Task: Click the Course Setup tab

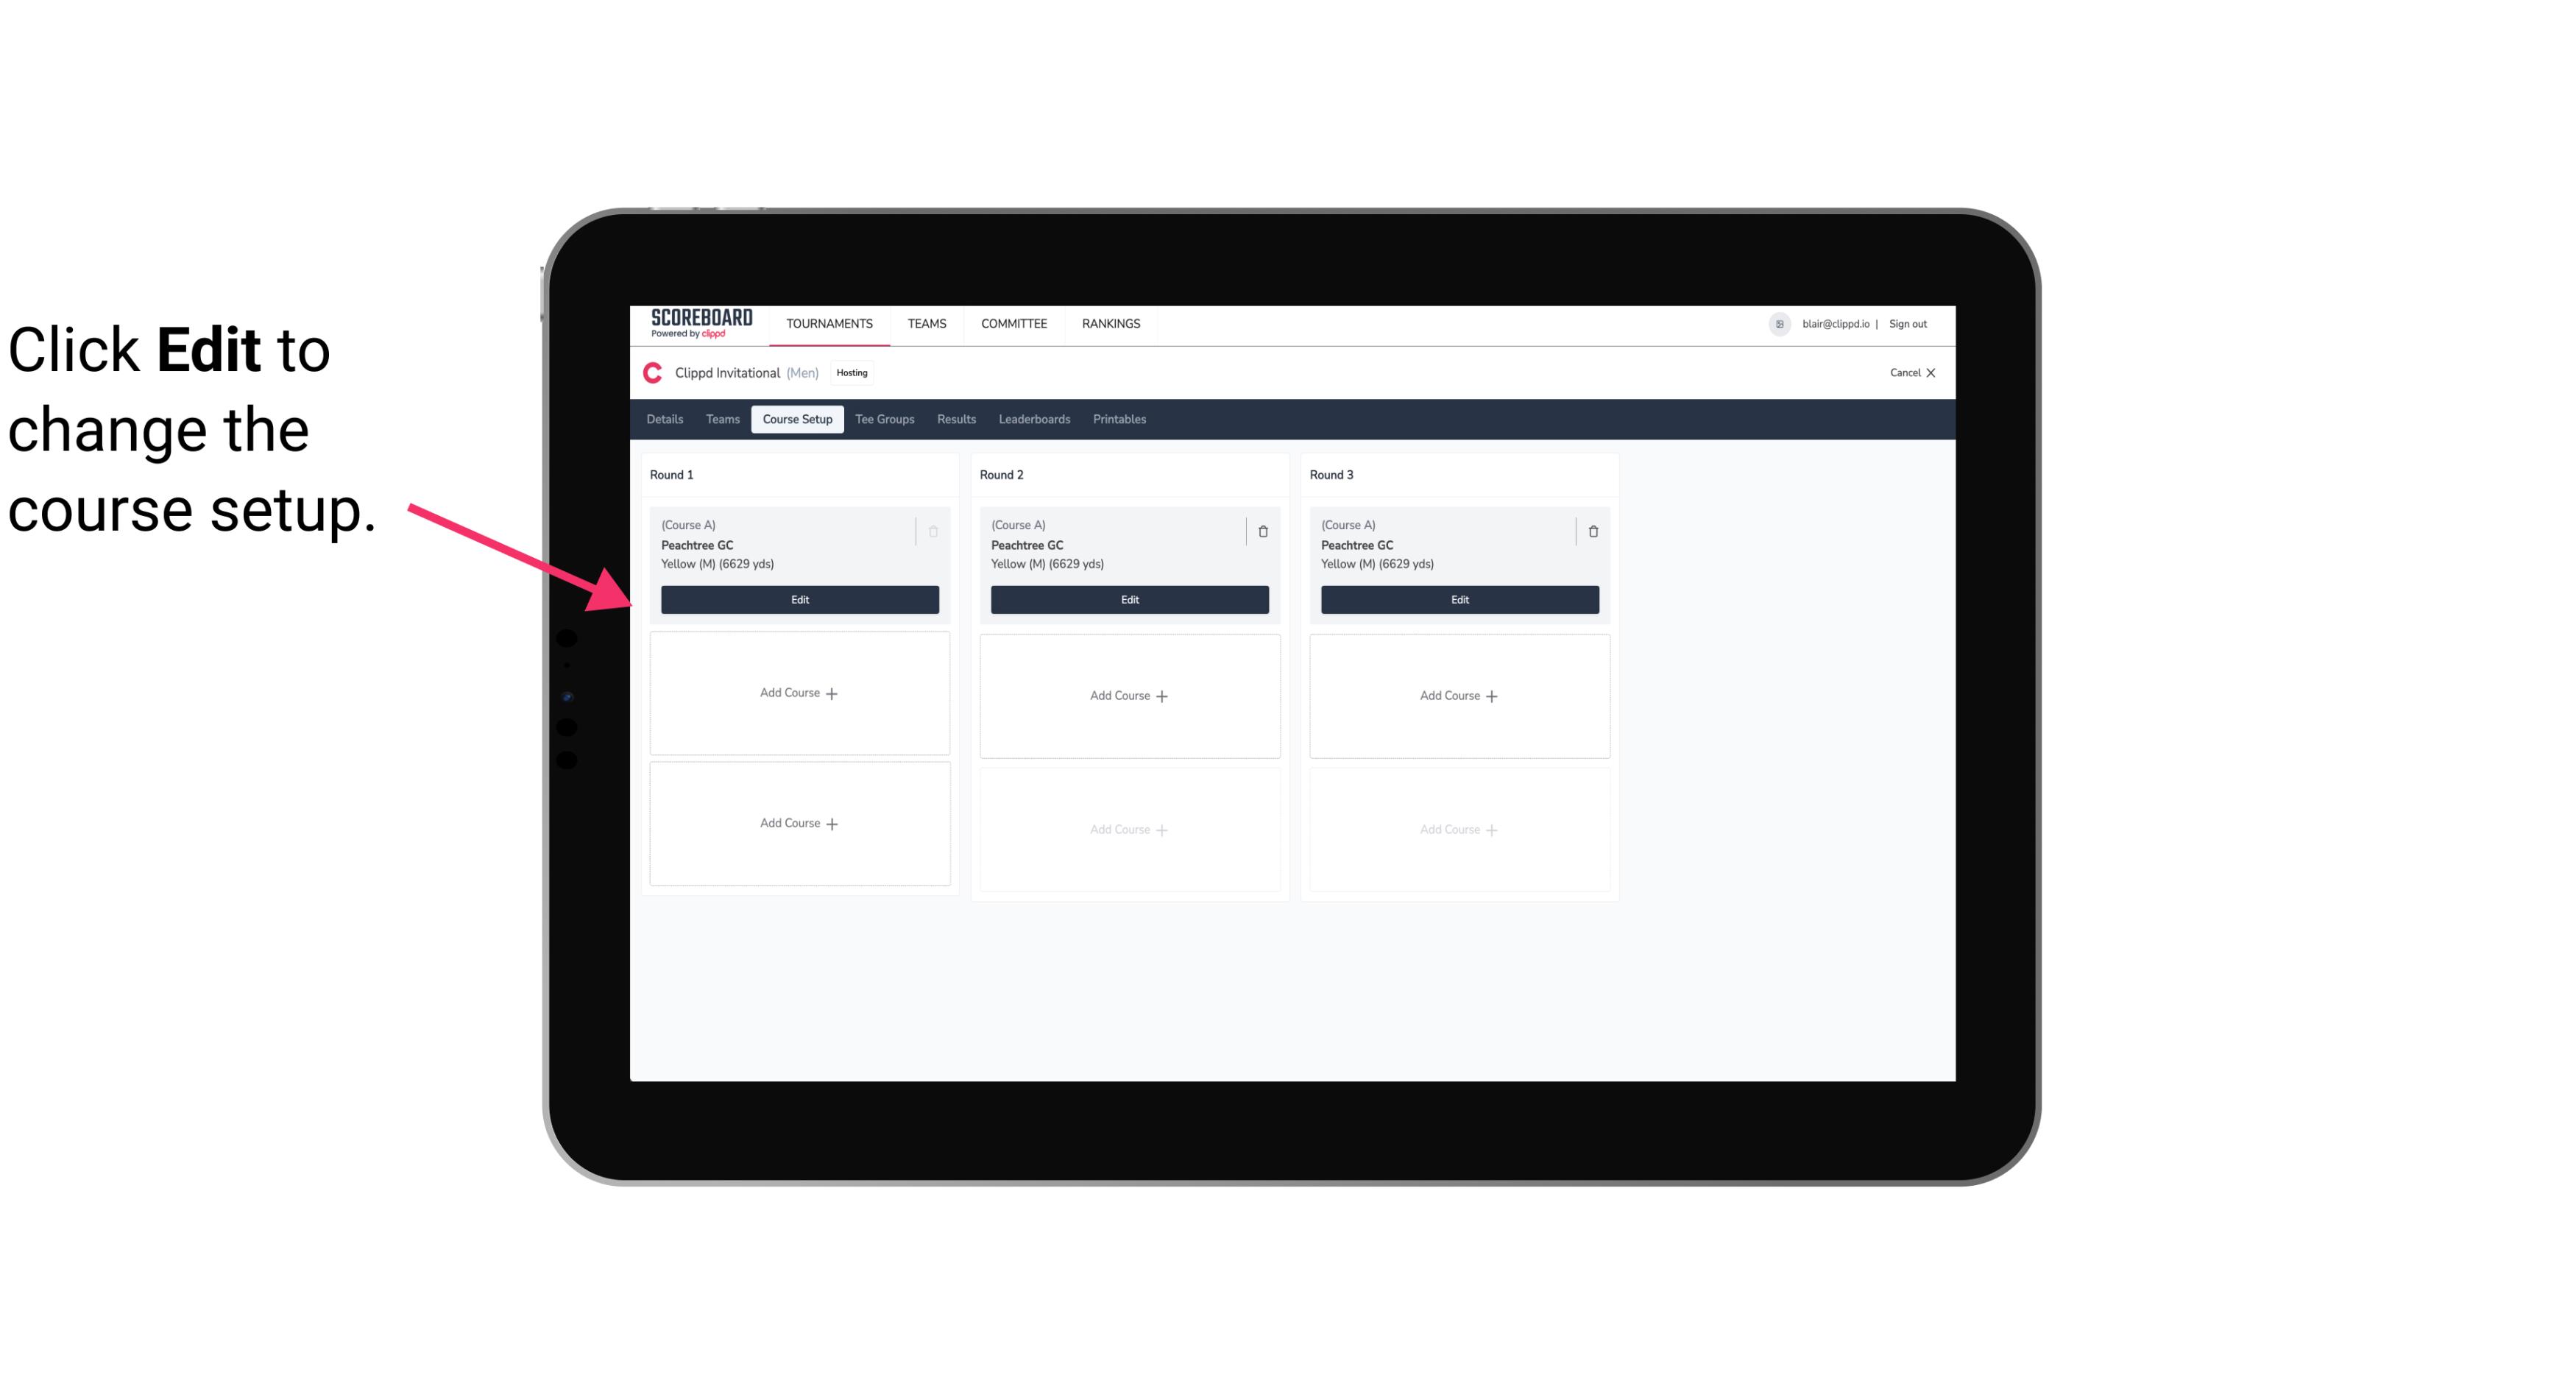Action: coord(796,418)
